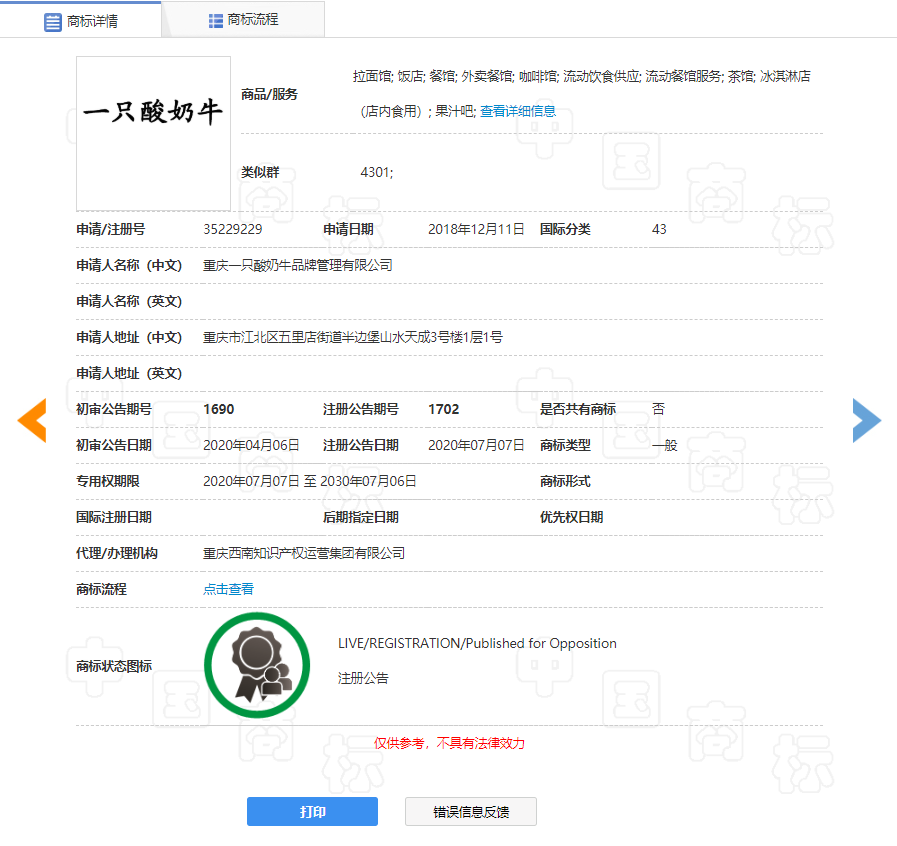Image resolution: width=897 pixels, height=846 pixels.
Task: Click the blue next-record arrow
Action: (x=866, y=420)
